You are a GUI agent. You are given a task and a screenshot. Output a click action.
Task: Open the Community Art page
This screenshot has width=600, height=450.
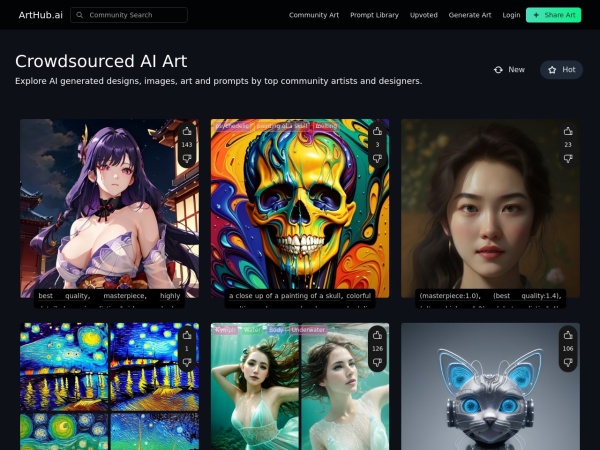pyautogui.click(x=314, y=15)
